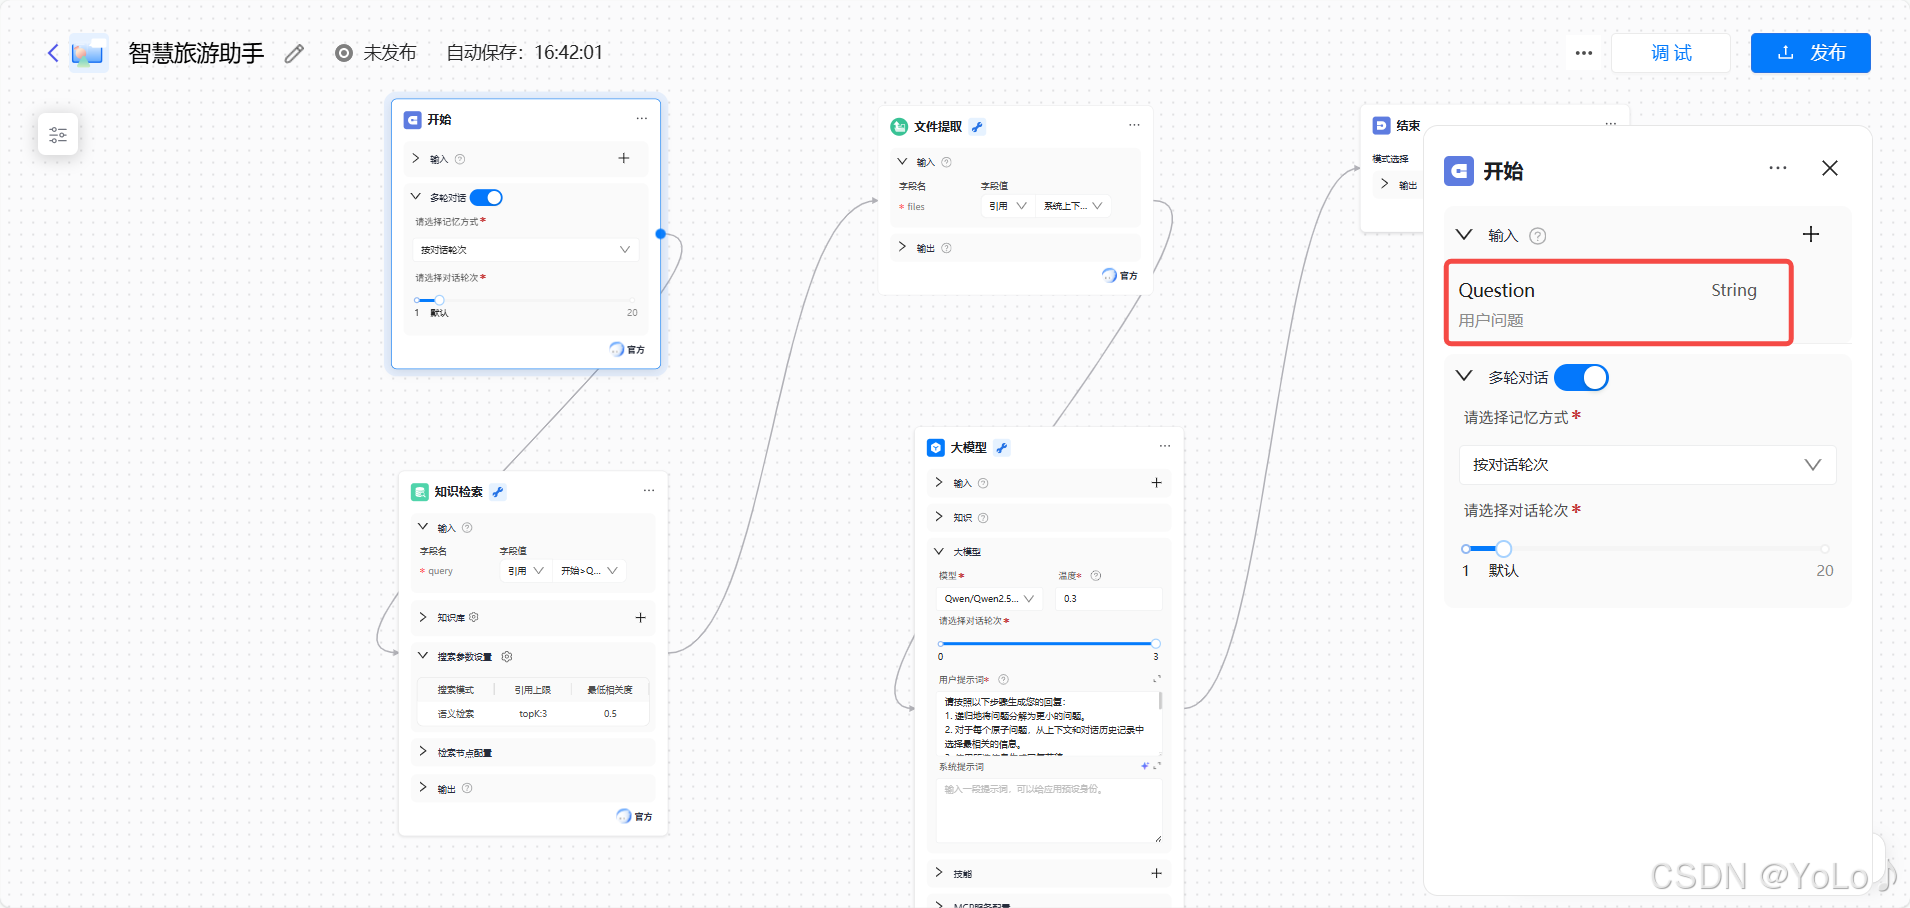
Task: Click the 结束 node icon
Action: (1381, 126)
